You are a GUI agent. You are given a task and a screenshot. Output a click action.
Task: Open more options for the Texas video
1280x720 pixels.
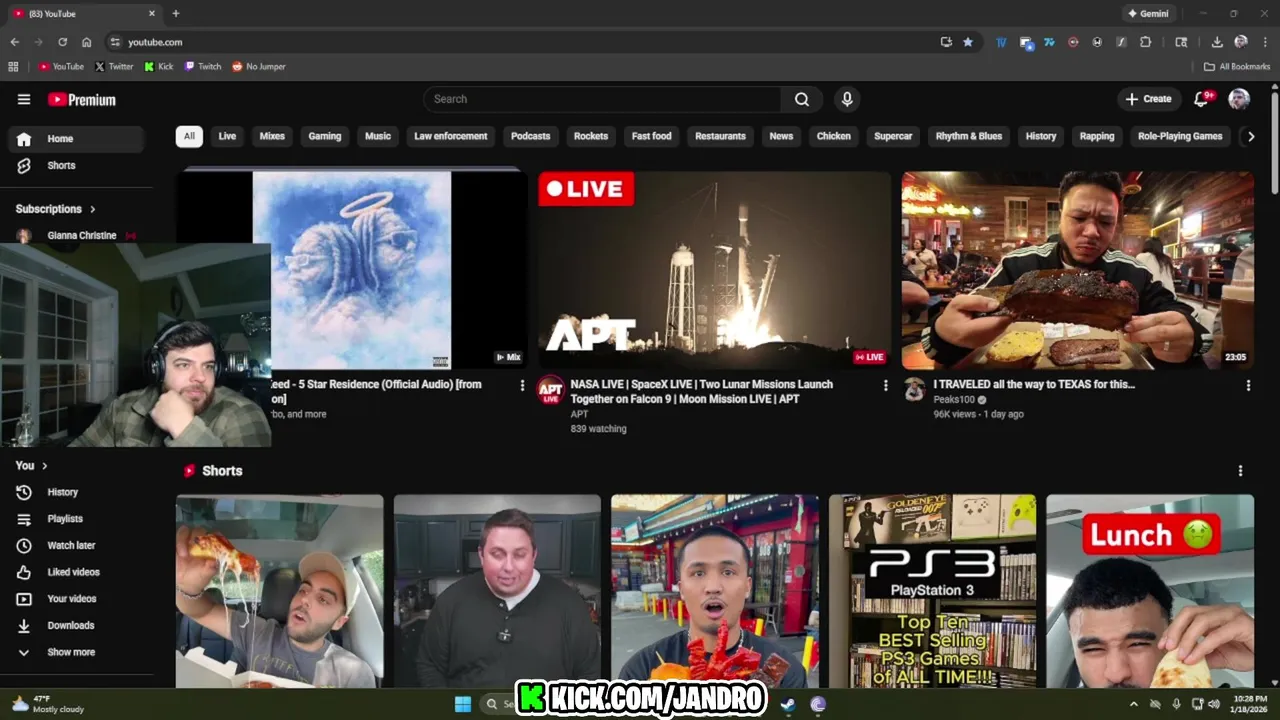(1248, 385)
